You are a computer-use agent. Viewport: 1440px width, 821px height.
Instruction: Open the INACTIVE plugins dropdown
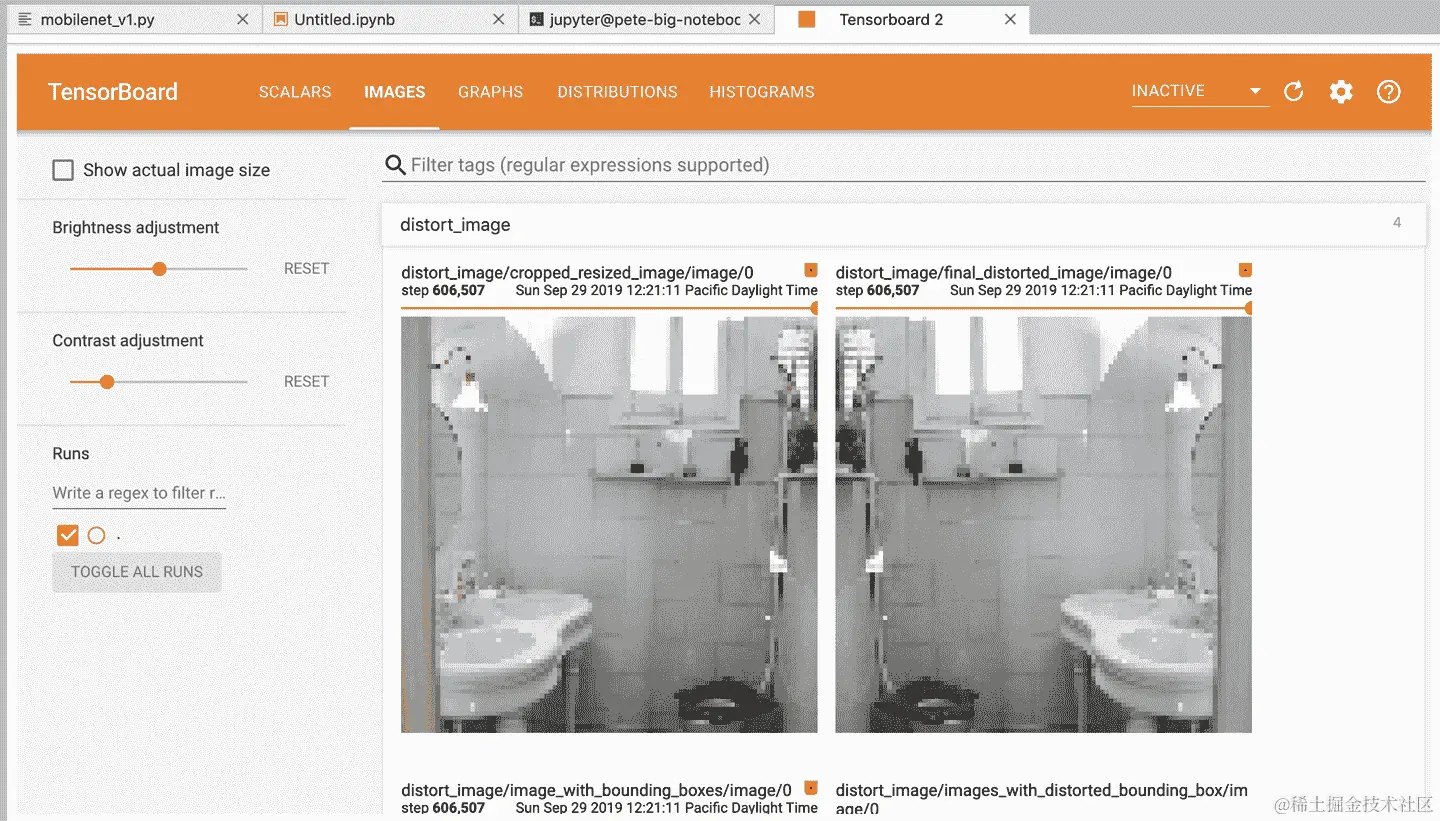[x=1200, y=91]
